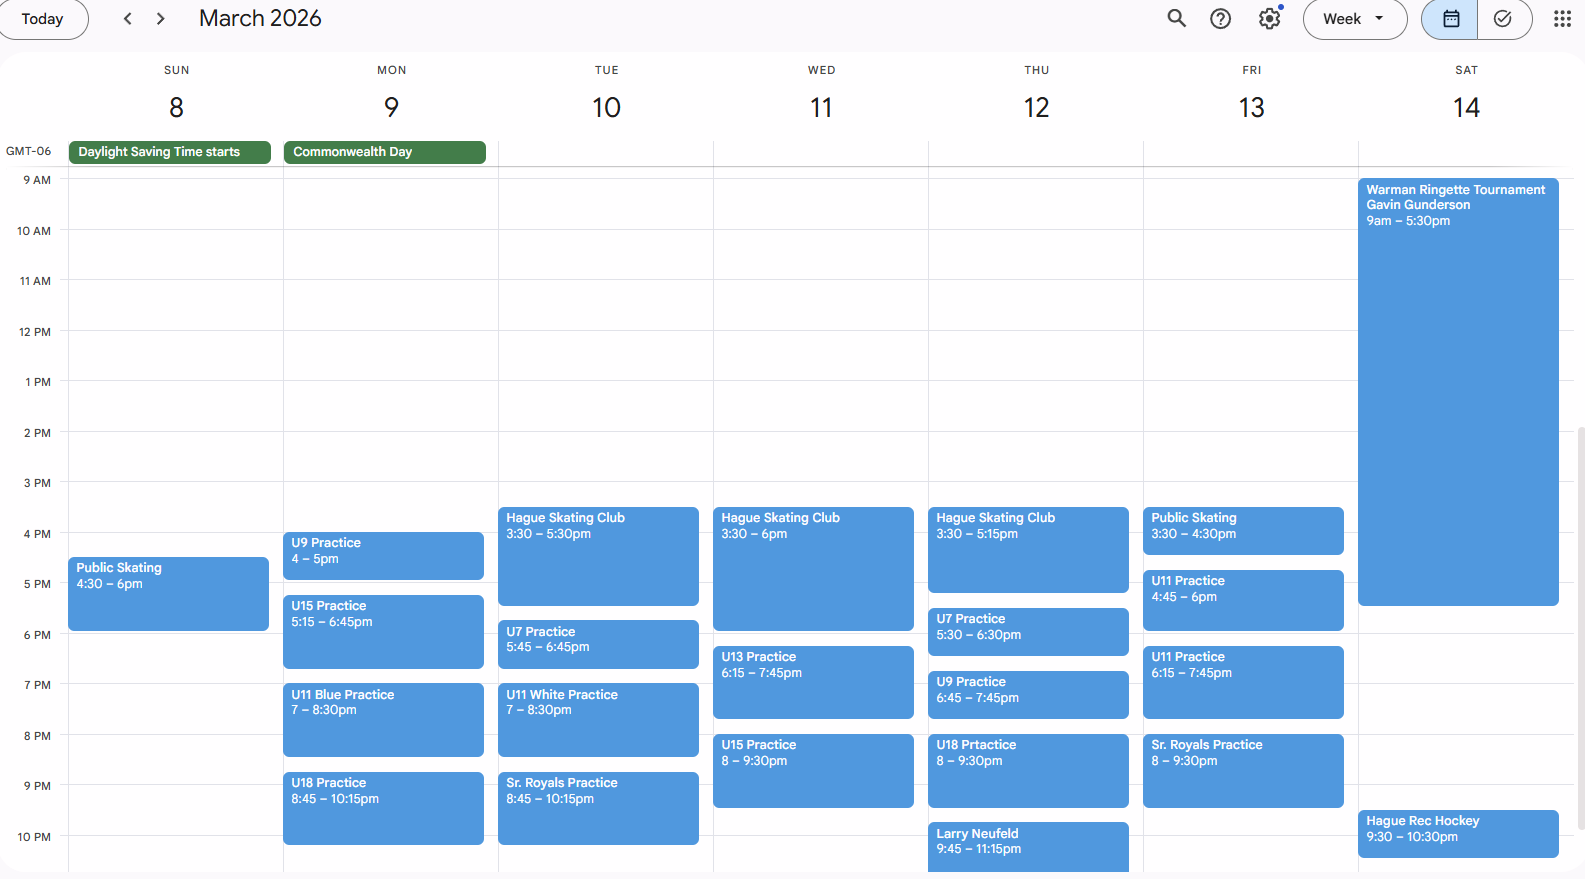Screen dimensions: 1585x879
Task: Open the Google apps grid
Action: [x=1561, y=19]
